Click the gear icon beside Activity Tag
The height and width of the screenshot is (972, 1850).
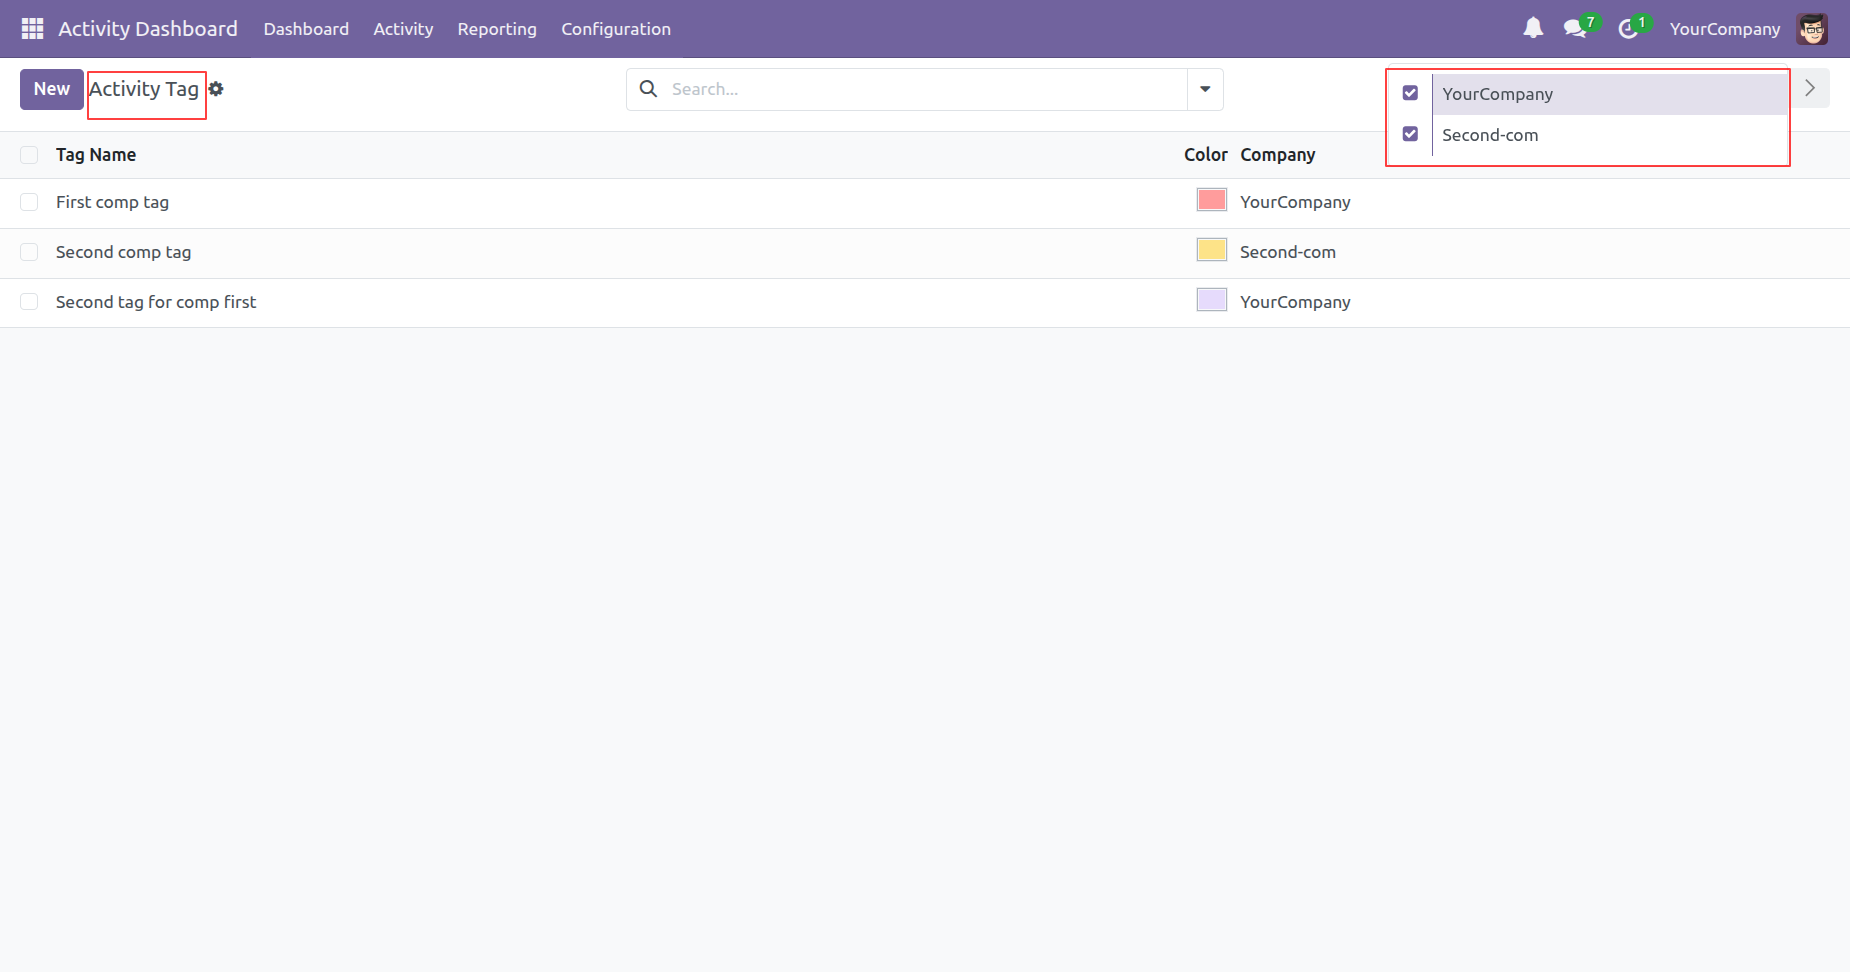tap(216, 89)
